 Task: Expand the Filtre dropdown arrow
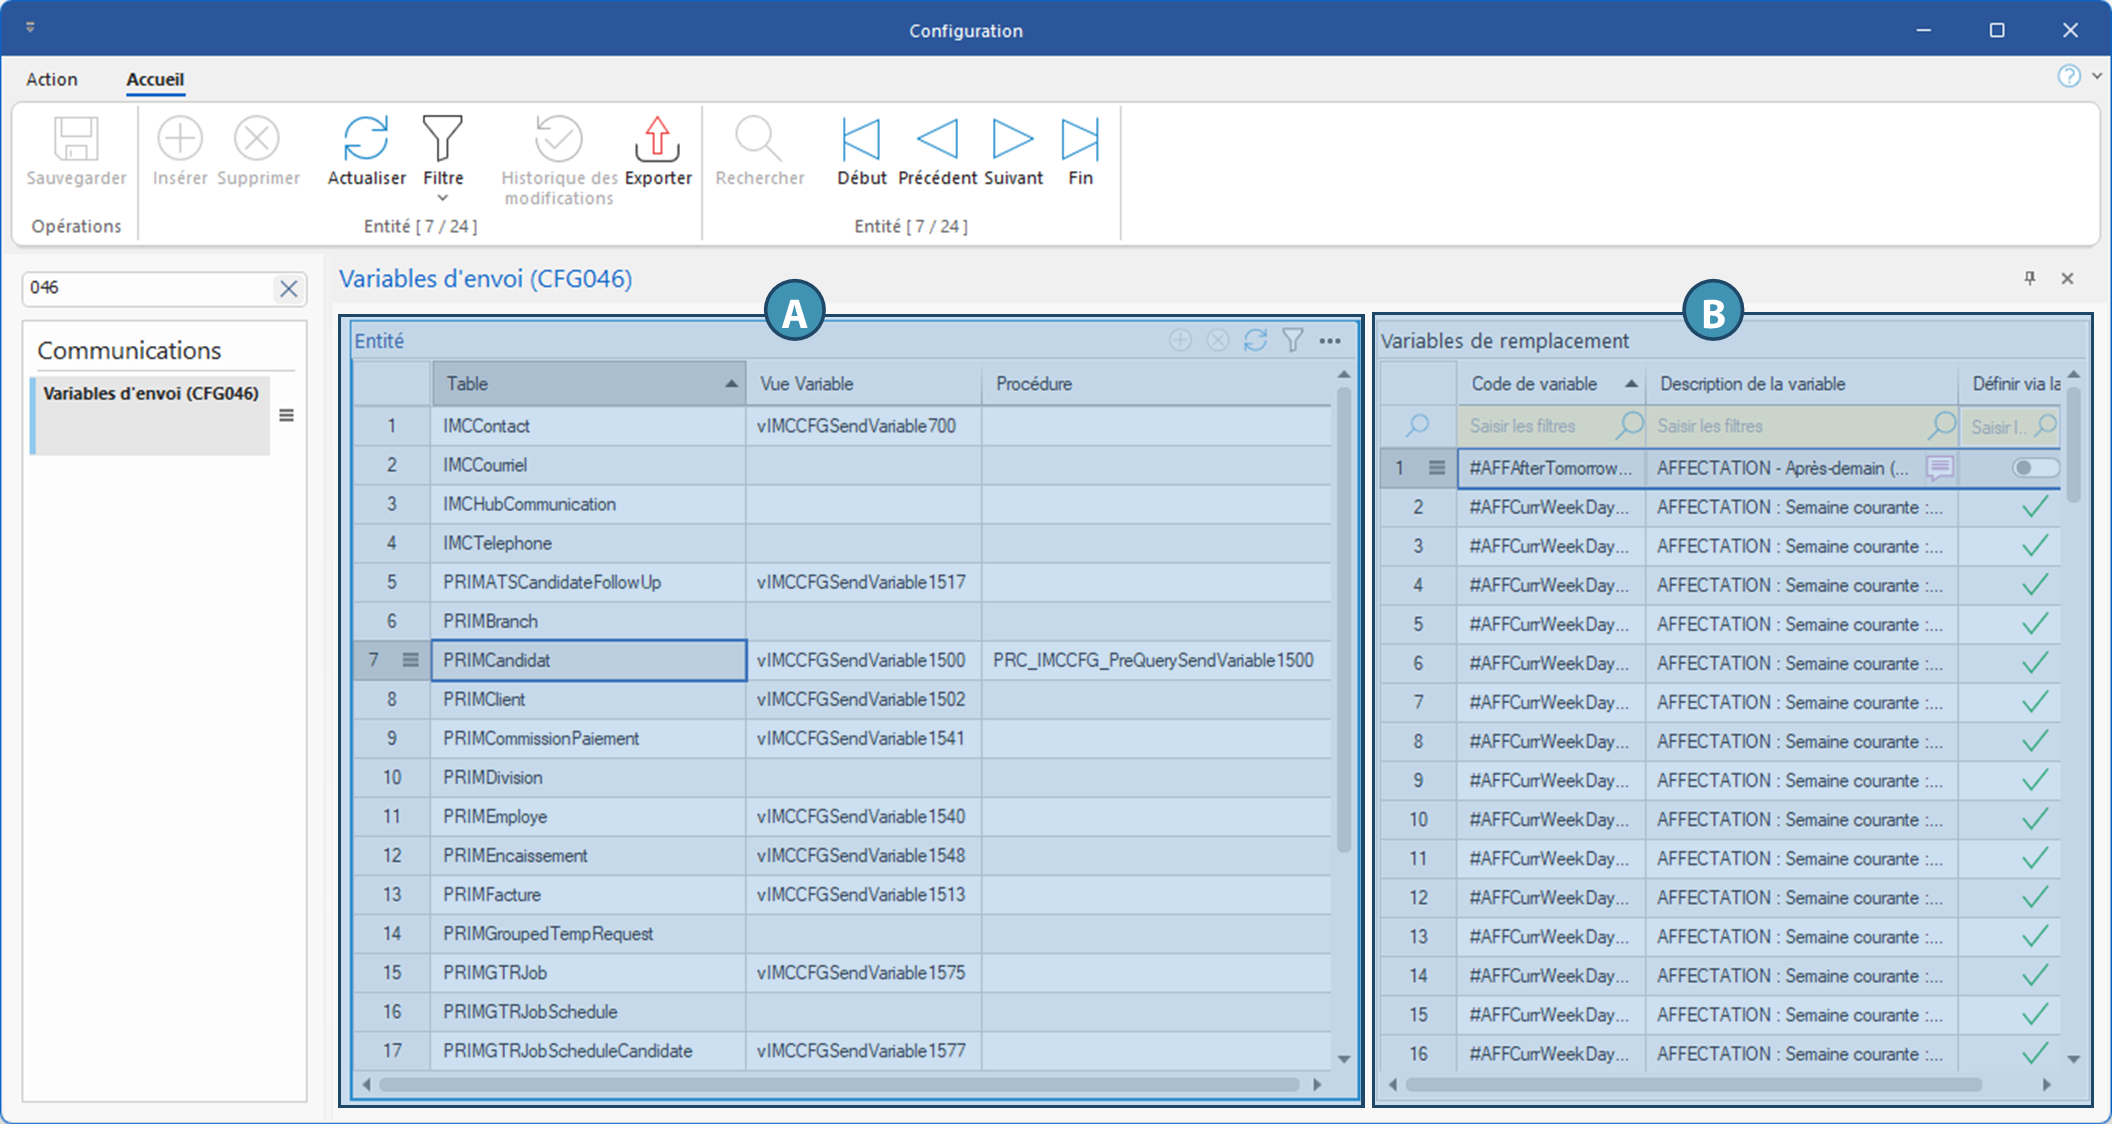click(442, 198)
